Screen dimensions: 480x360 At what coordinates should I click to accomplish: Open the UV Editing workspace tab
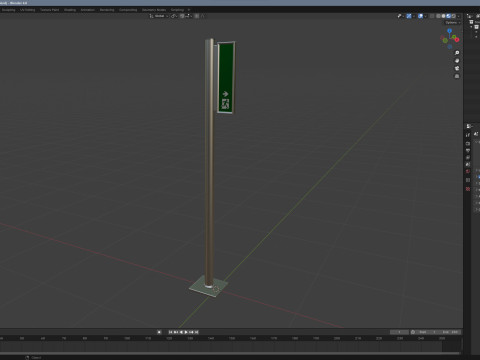27,10
